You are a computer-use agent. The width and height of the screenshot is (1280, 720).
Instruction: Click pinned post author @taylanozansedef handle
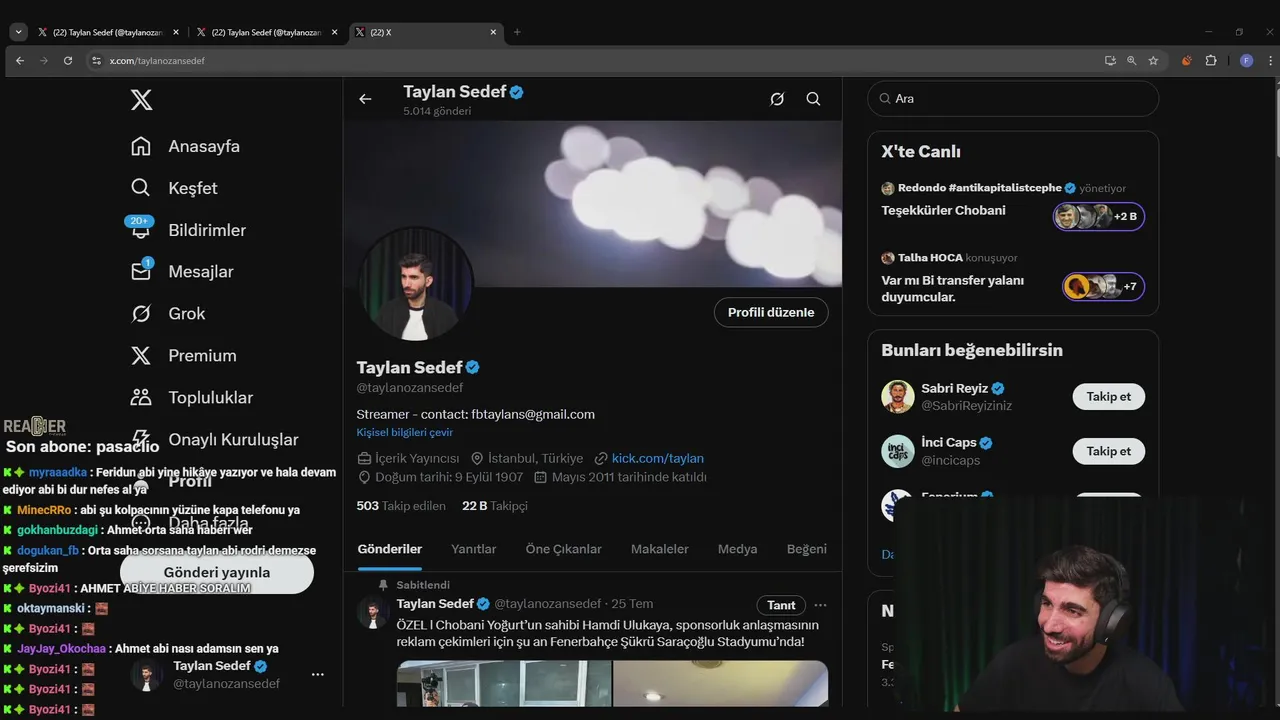point(548,604)
